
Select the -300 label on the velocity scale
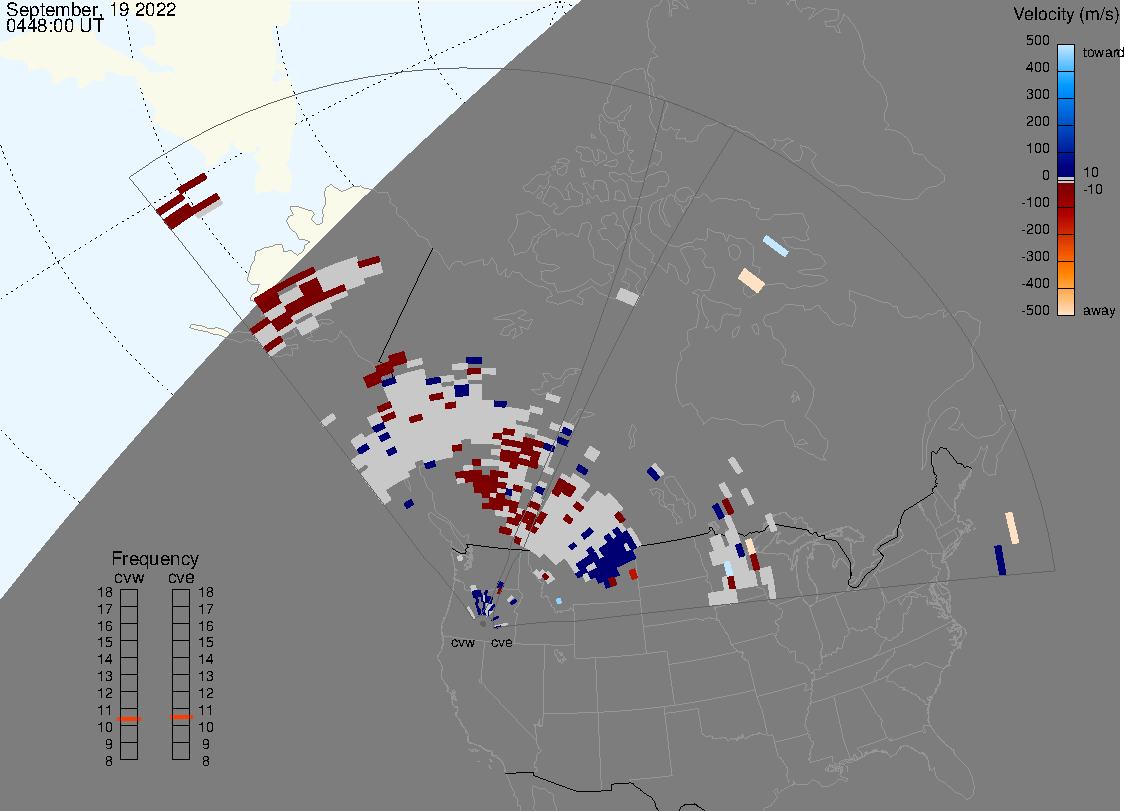[1035, 257]
